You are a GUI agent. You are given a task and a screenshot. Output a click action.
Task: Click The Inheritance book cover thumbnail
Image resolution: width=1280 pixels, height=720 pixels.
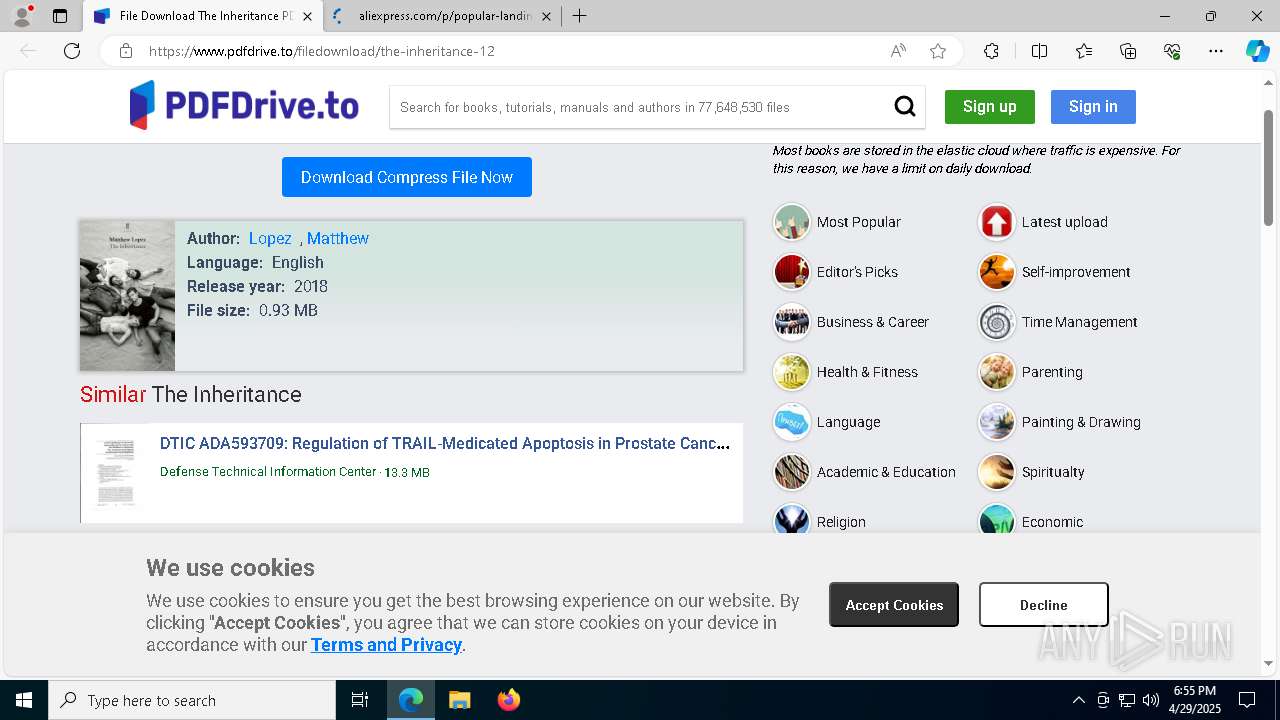[x=127, y=296]
